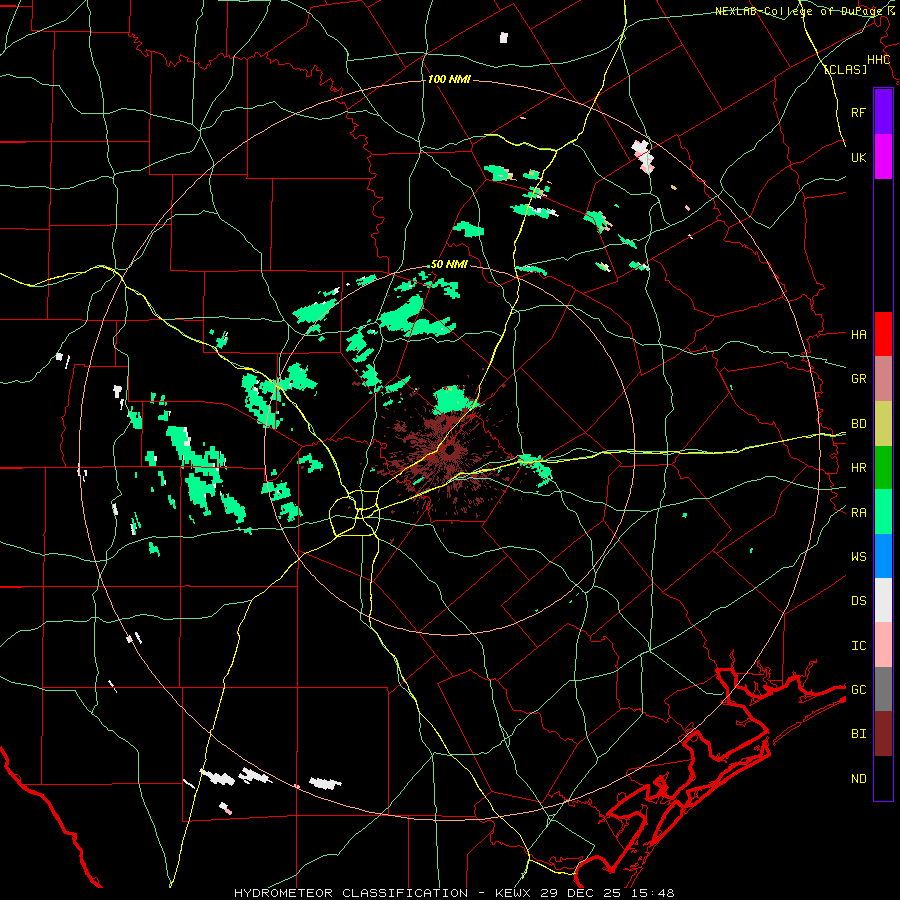Click the BD yellow legend color swatch
This screenshot has height=900, width=900.
883,424
